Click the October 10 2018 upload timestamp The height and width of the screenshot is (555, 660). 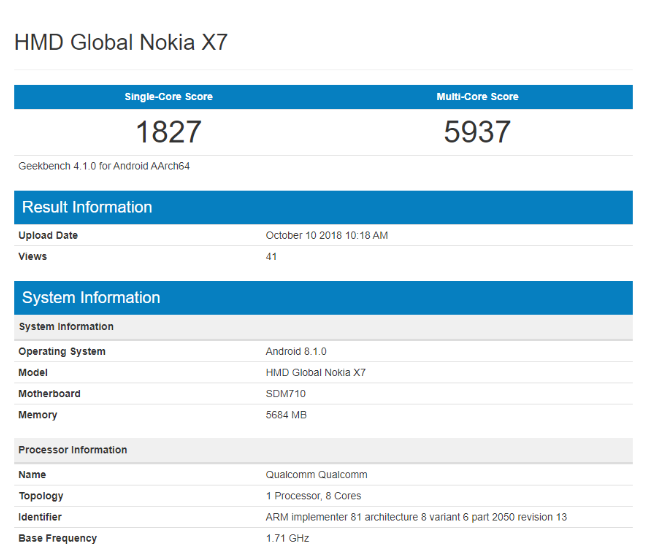tap(326, 236)
